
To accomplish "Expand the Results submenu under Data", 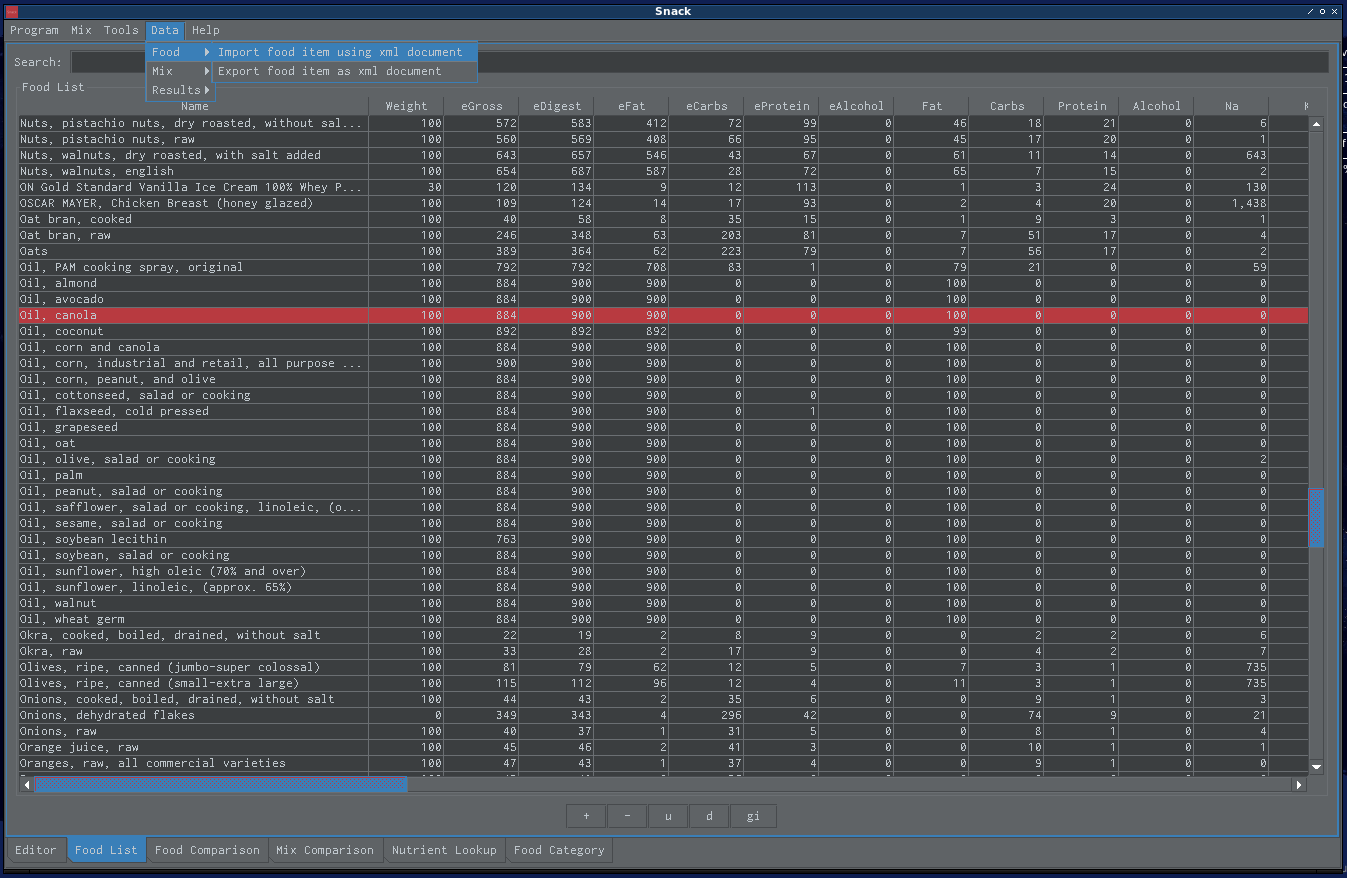I will (180, 90).
